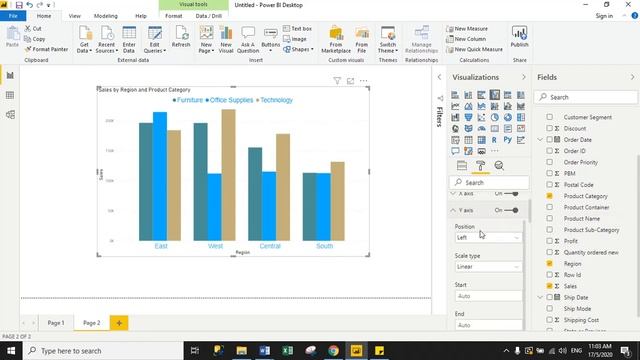This screenshot has width=640, height=360.
Task: Select the clustered column chart visual
Action: [x=495, y=95]
